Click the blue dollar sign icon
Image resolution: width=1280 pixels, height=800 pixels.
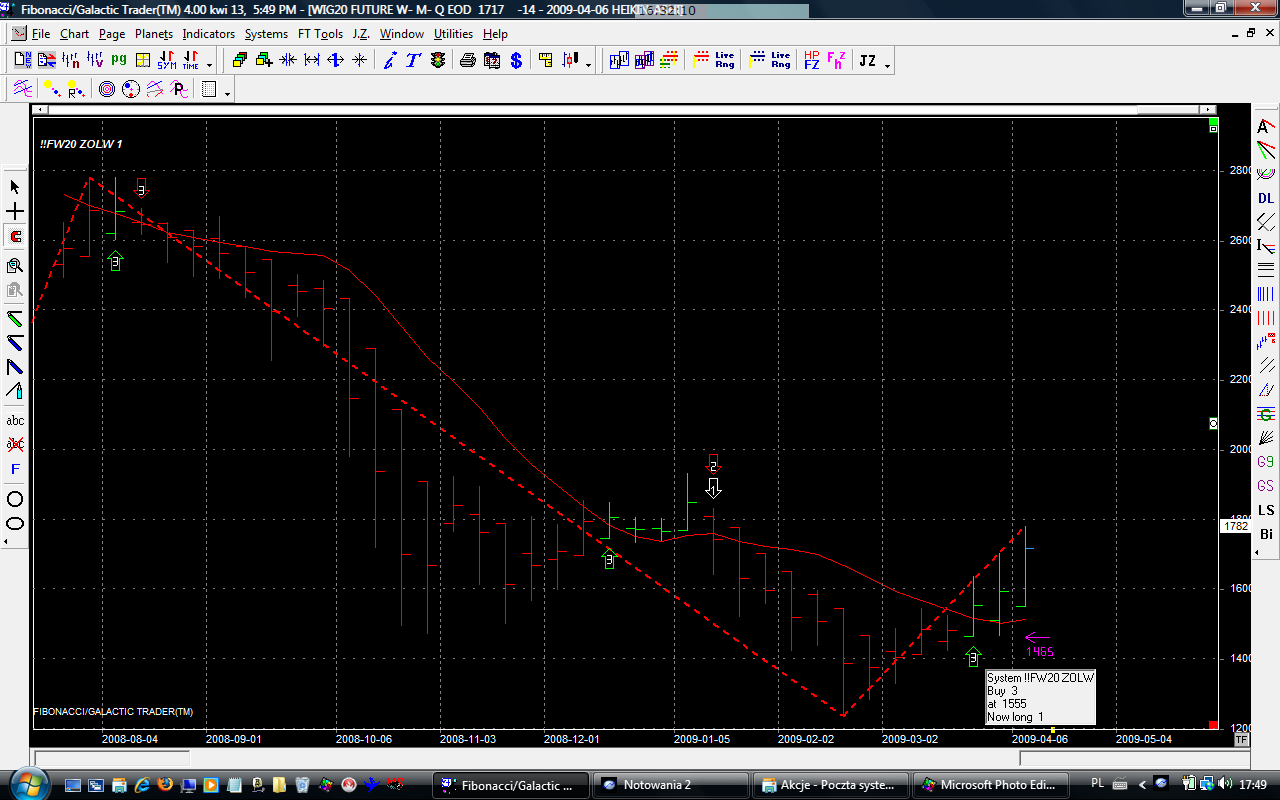point(516,61)
